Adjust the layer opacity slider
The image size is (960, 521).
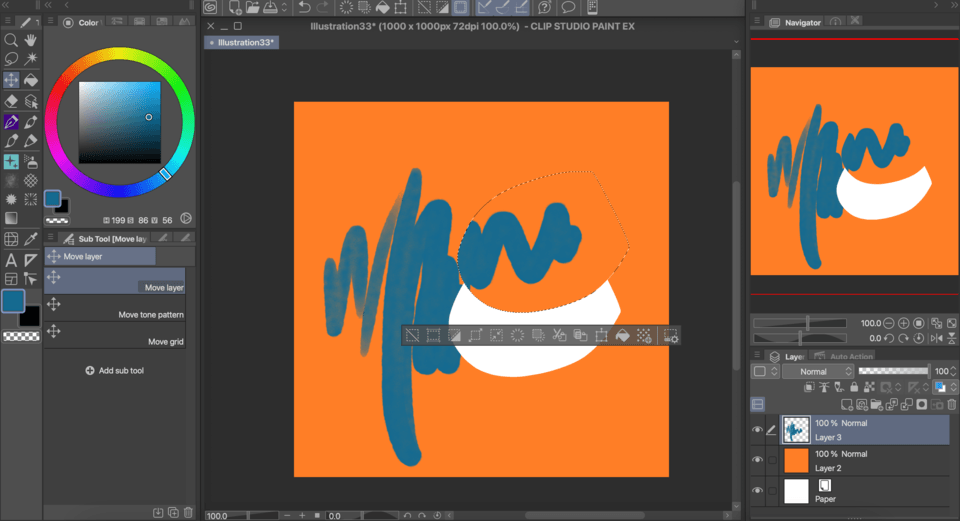tap(893, 371)
